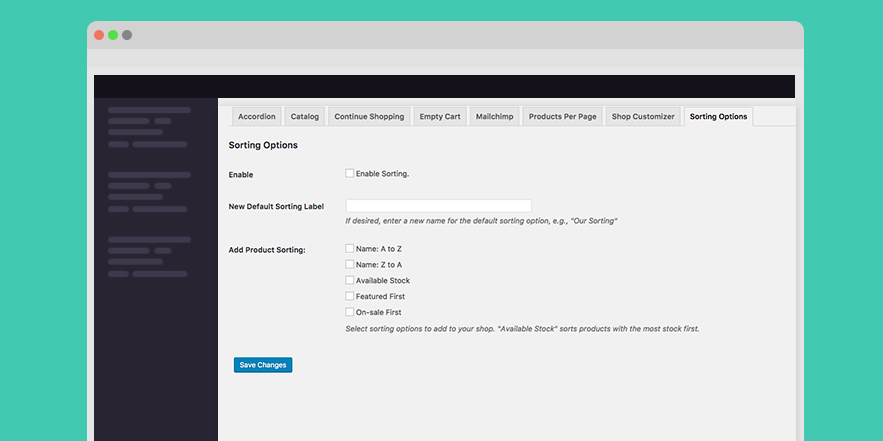883x441 pixels.
Task: Tick the Enable Sorting checkbox
Action: coord(350,173)
